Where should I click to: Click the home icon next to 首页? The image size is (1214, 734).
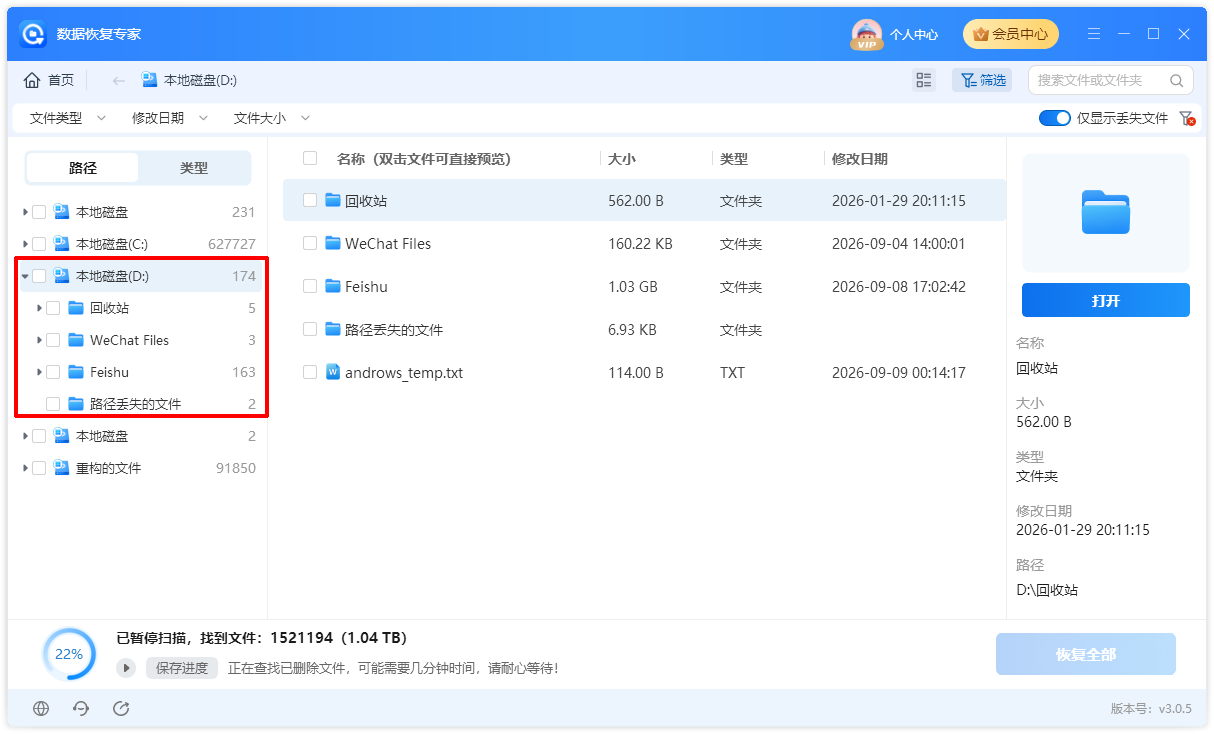(32, 80)
